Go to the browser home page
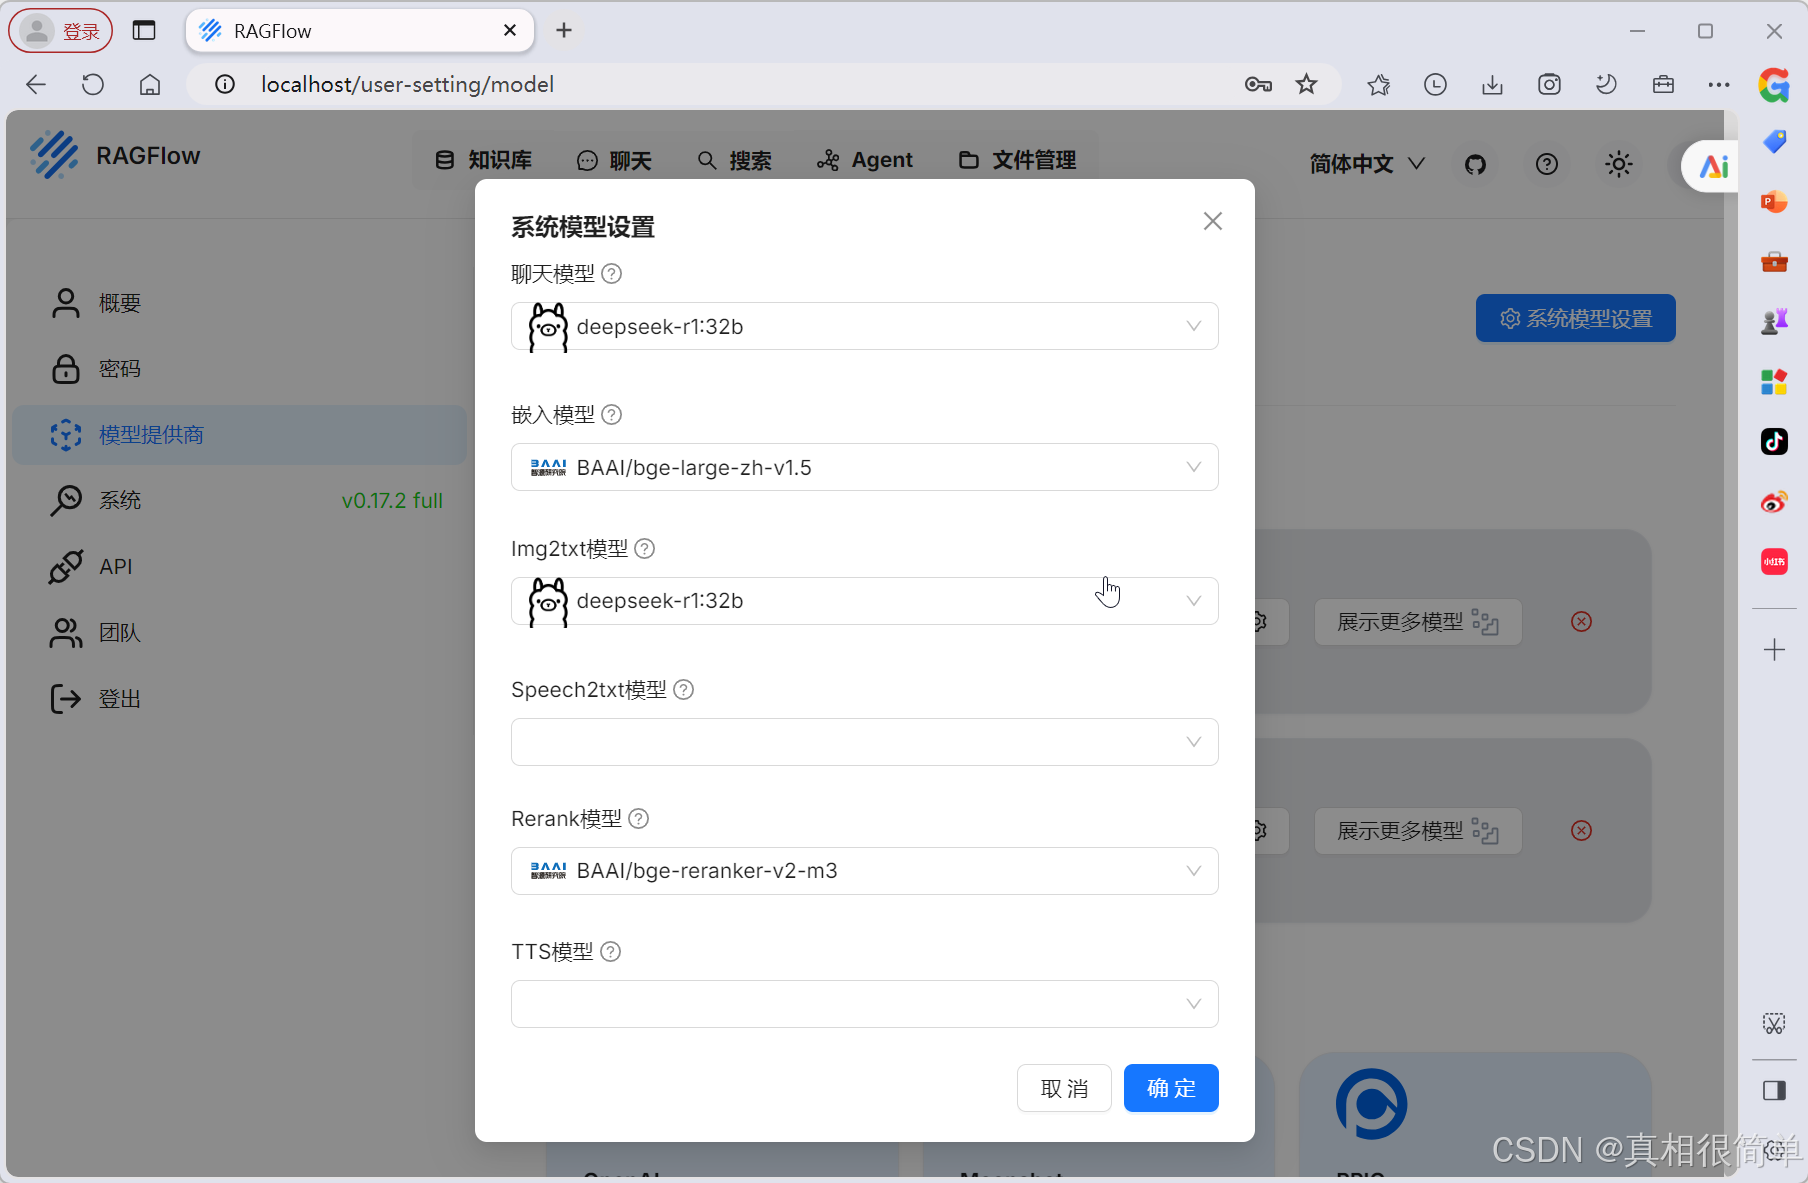This screenshot has width=1808, height=1183. pyautogui.click(x=150, y=85)
